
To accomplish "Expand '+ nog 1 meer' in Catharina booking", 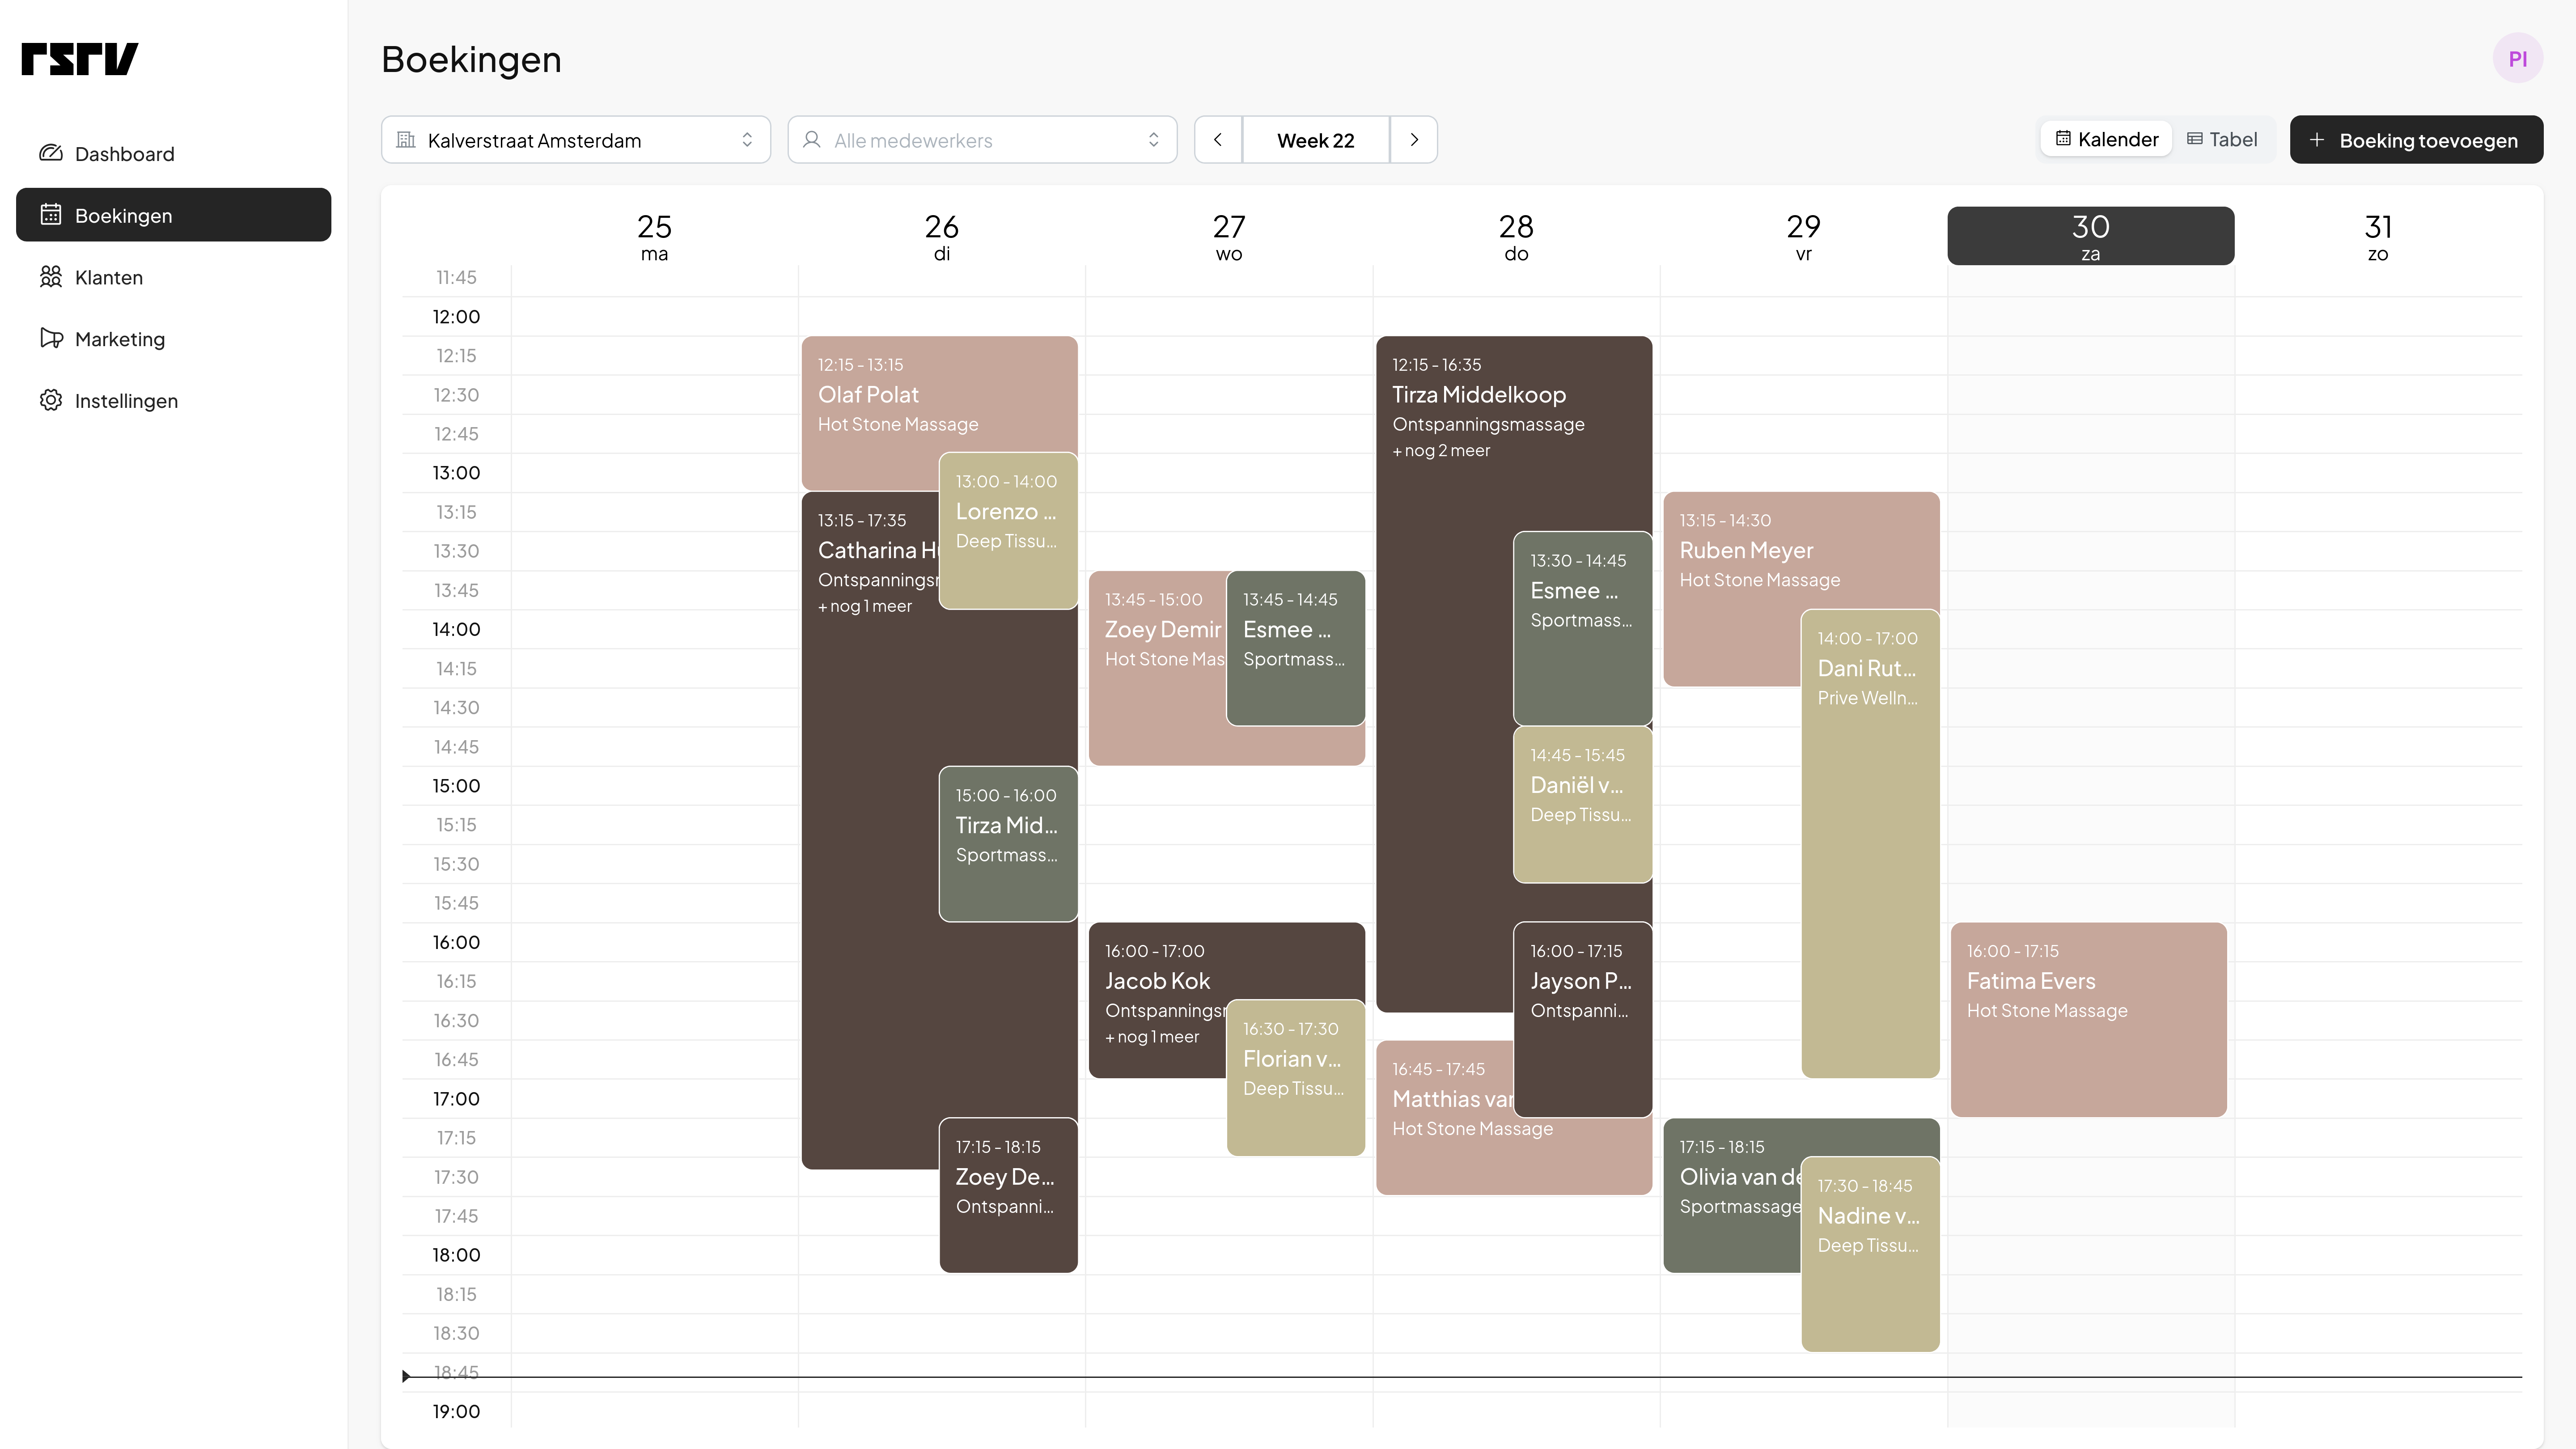I will point(865,606).
